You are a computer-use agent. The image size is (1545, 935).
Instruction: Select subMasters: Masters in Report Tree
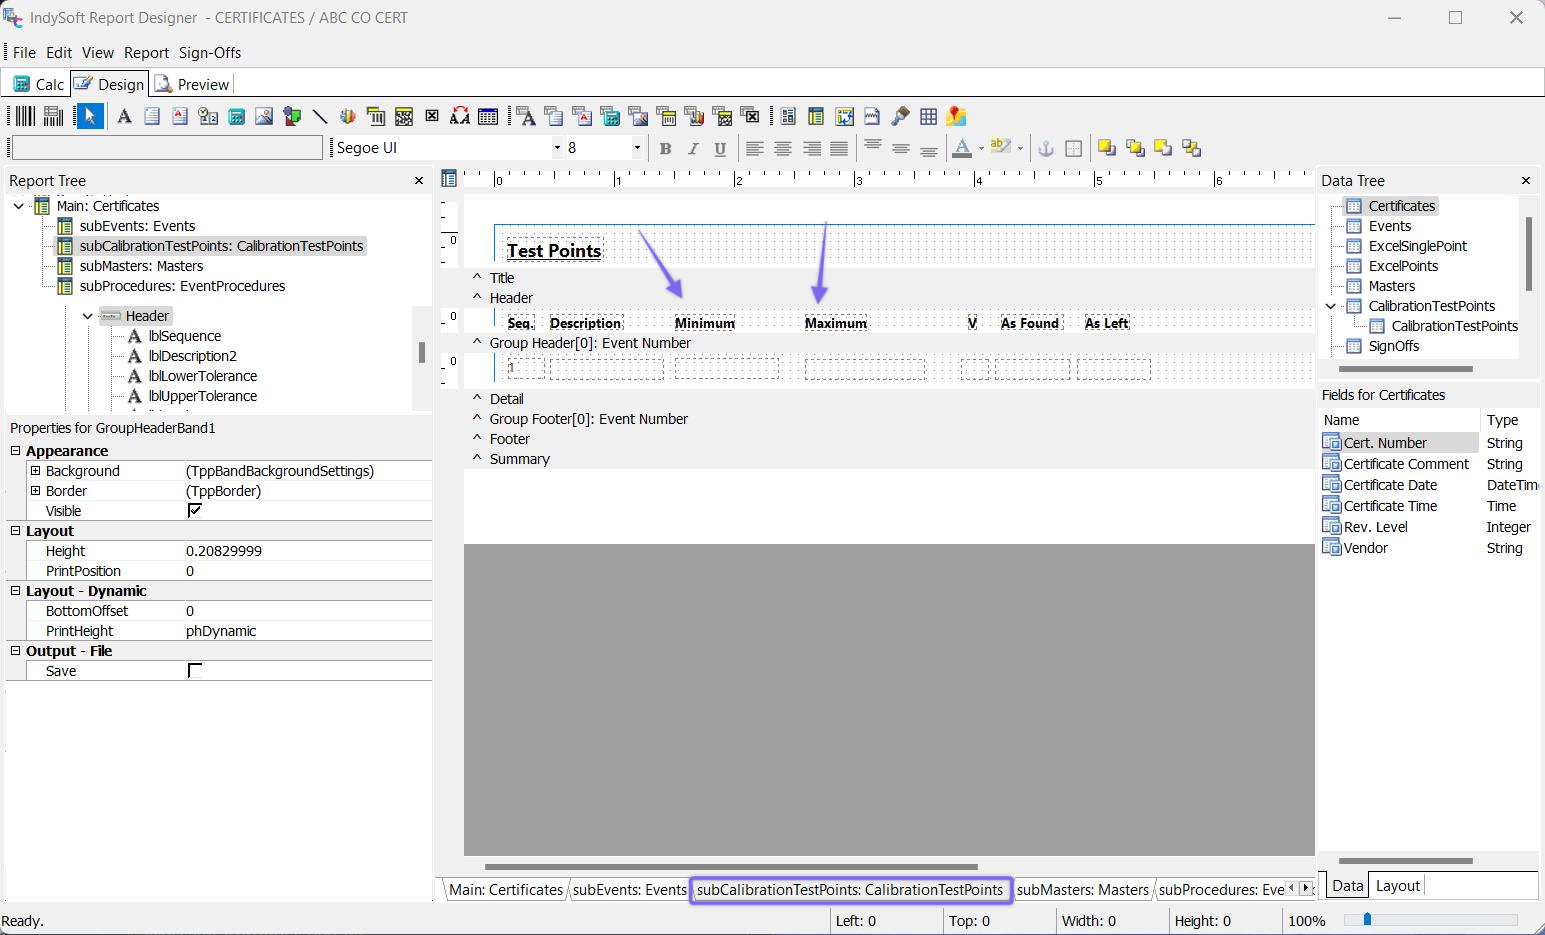pos(141,266)
